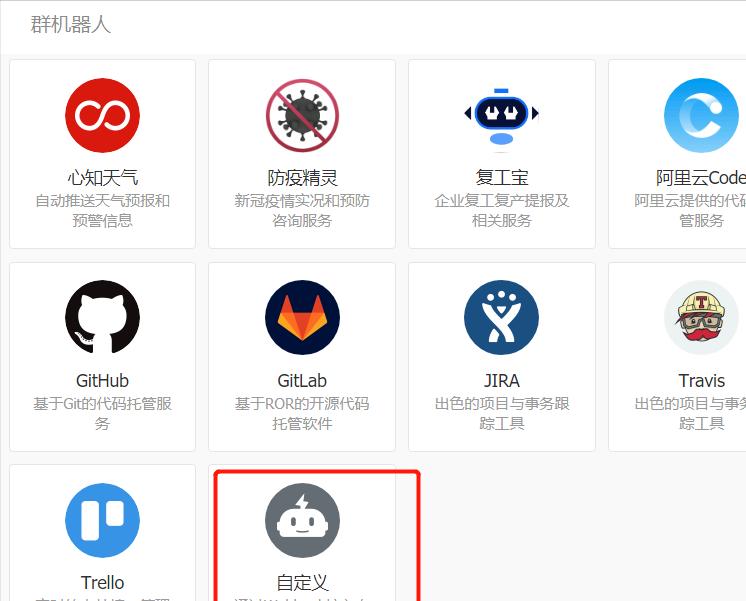Image resolution: width=746 pixels, height=601 pixels.
Task: Click the 阿里云Code title text
Action: point(701,178)
